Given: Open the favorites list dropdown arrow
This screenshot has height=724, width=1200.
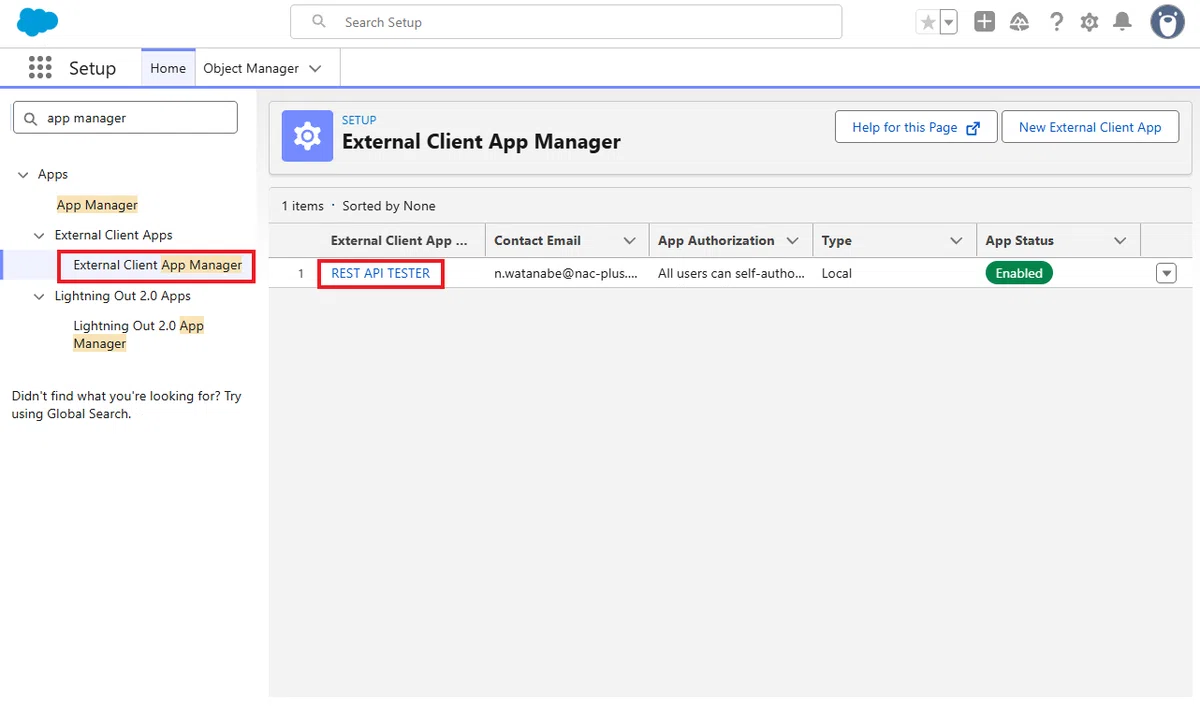Looking at the screenshot, I should pos(949,22).
